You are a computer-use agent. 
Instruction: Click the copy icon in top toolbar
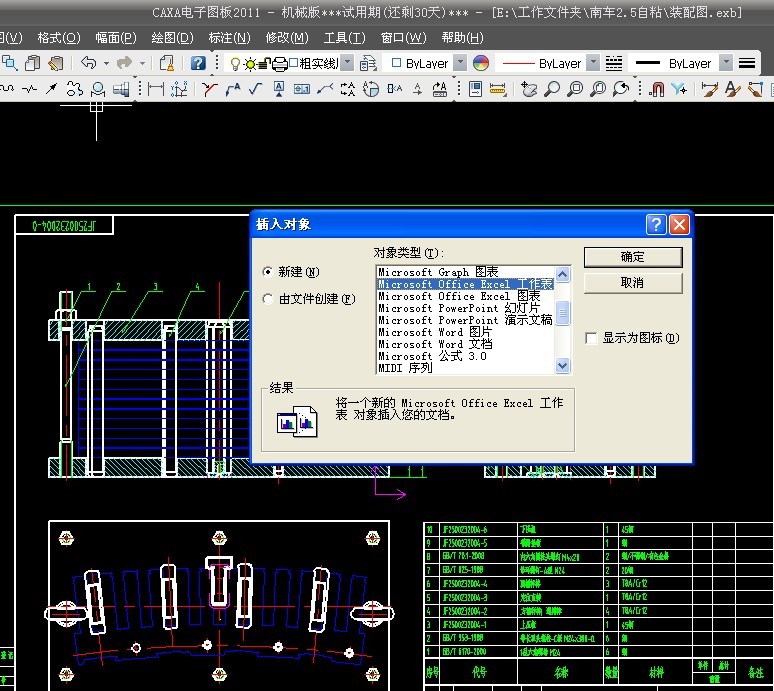[33, 63]
